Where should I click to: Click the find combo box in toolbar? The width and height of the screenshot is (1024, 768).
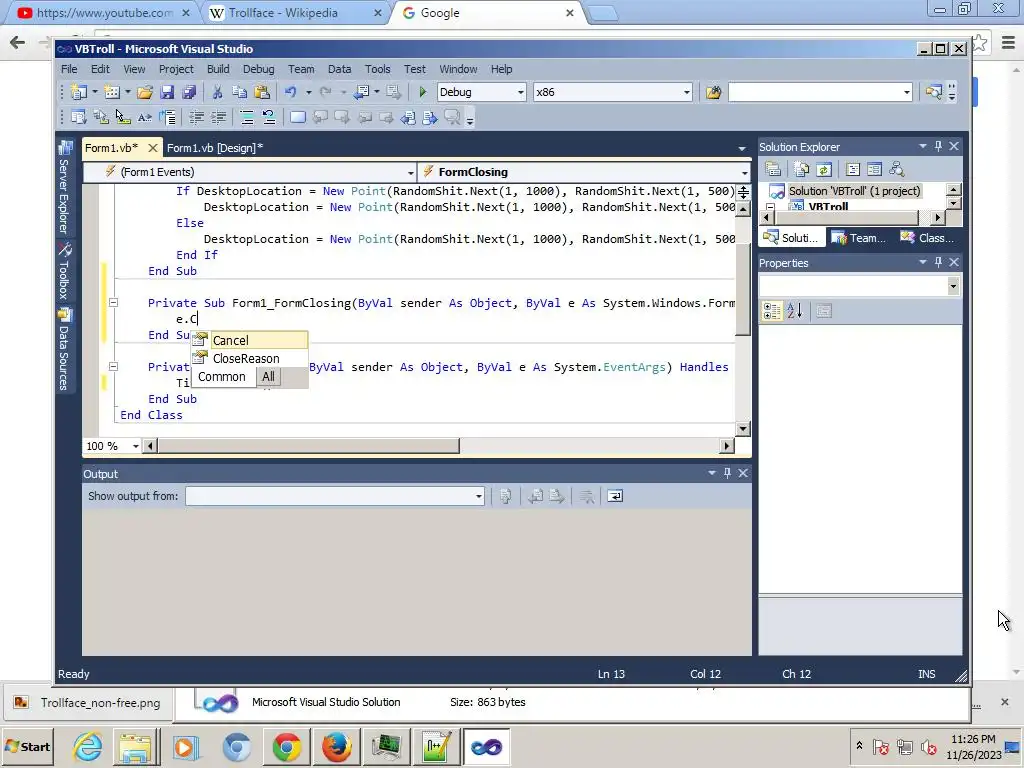pos(820,92)
